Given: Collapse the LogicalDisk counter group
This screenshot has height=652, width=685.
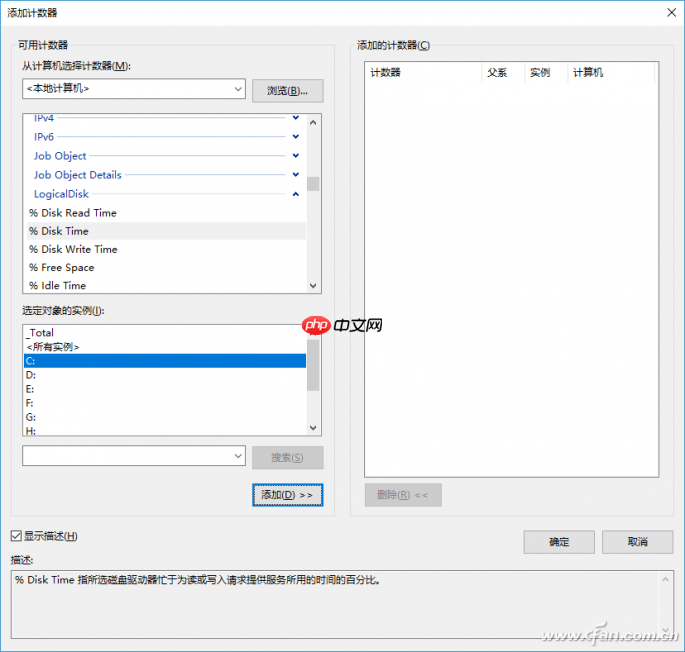Looking at the screenshot, I should pos(296,194).
